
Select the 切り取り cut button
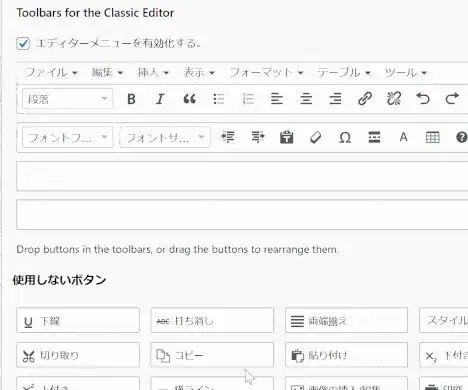[x=78, y=355]
